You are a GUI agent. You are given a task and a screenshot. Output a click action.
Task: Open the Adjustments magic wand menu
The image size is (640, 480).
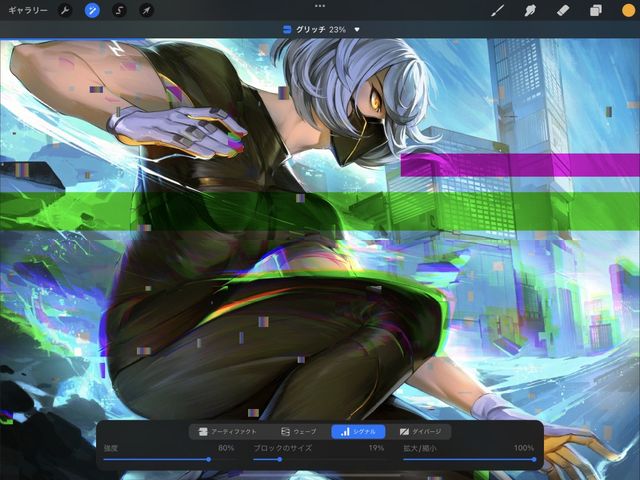[x=92, y=10]
